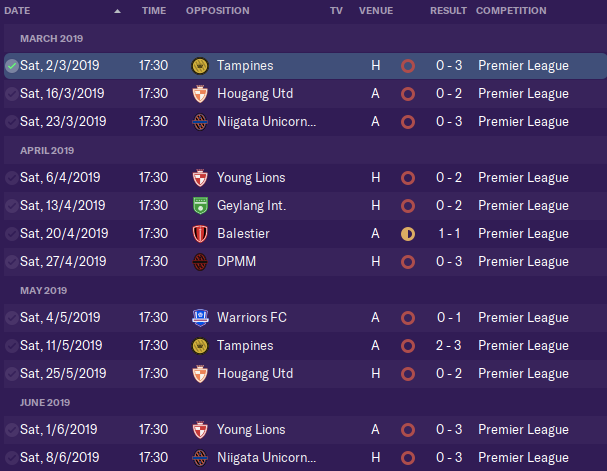The height and width of the screenshot is (471, 607).
Task: Click the loss indicator for Warriors FC match
Action: [x=408, y=318]
